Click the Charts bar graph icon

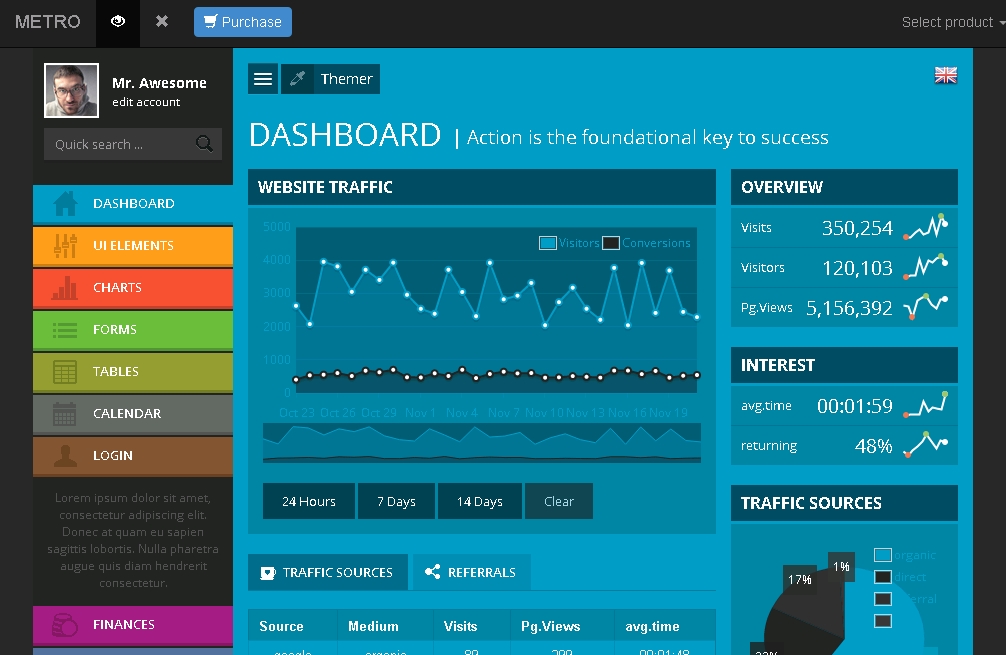point(65,288)
